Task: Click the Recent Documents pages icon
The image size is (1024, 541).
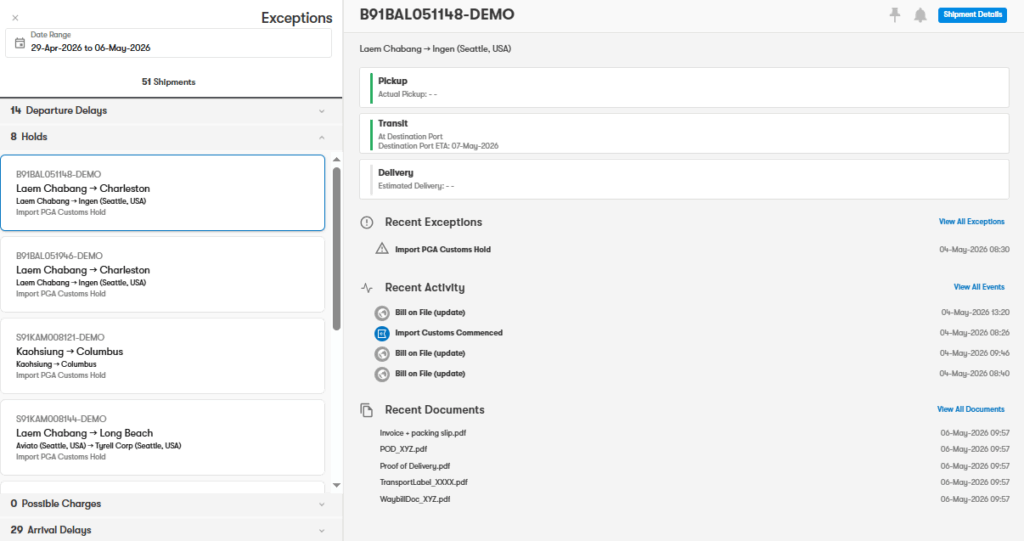Action: pyautogui.click(x=367, y=410)
